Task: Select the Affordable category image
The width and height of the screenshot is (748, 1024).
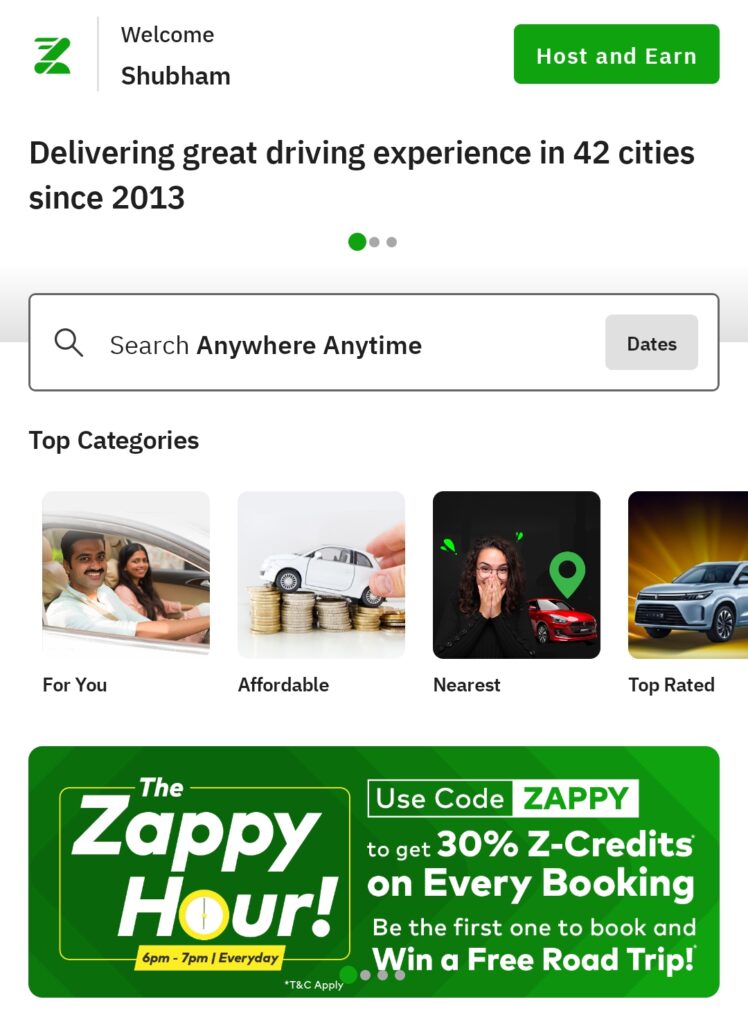Action: [x=321, y=575]
